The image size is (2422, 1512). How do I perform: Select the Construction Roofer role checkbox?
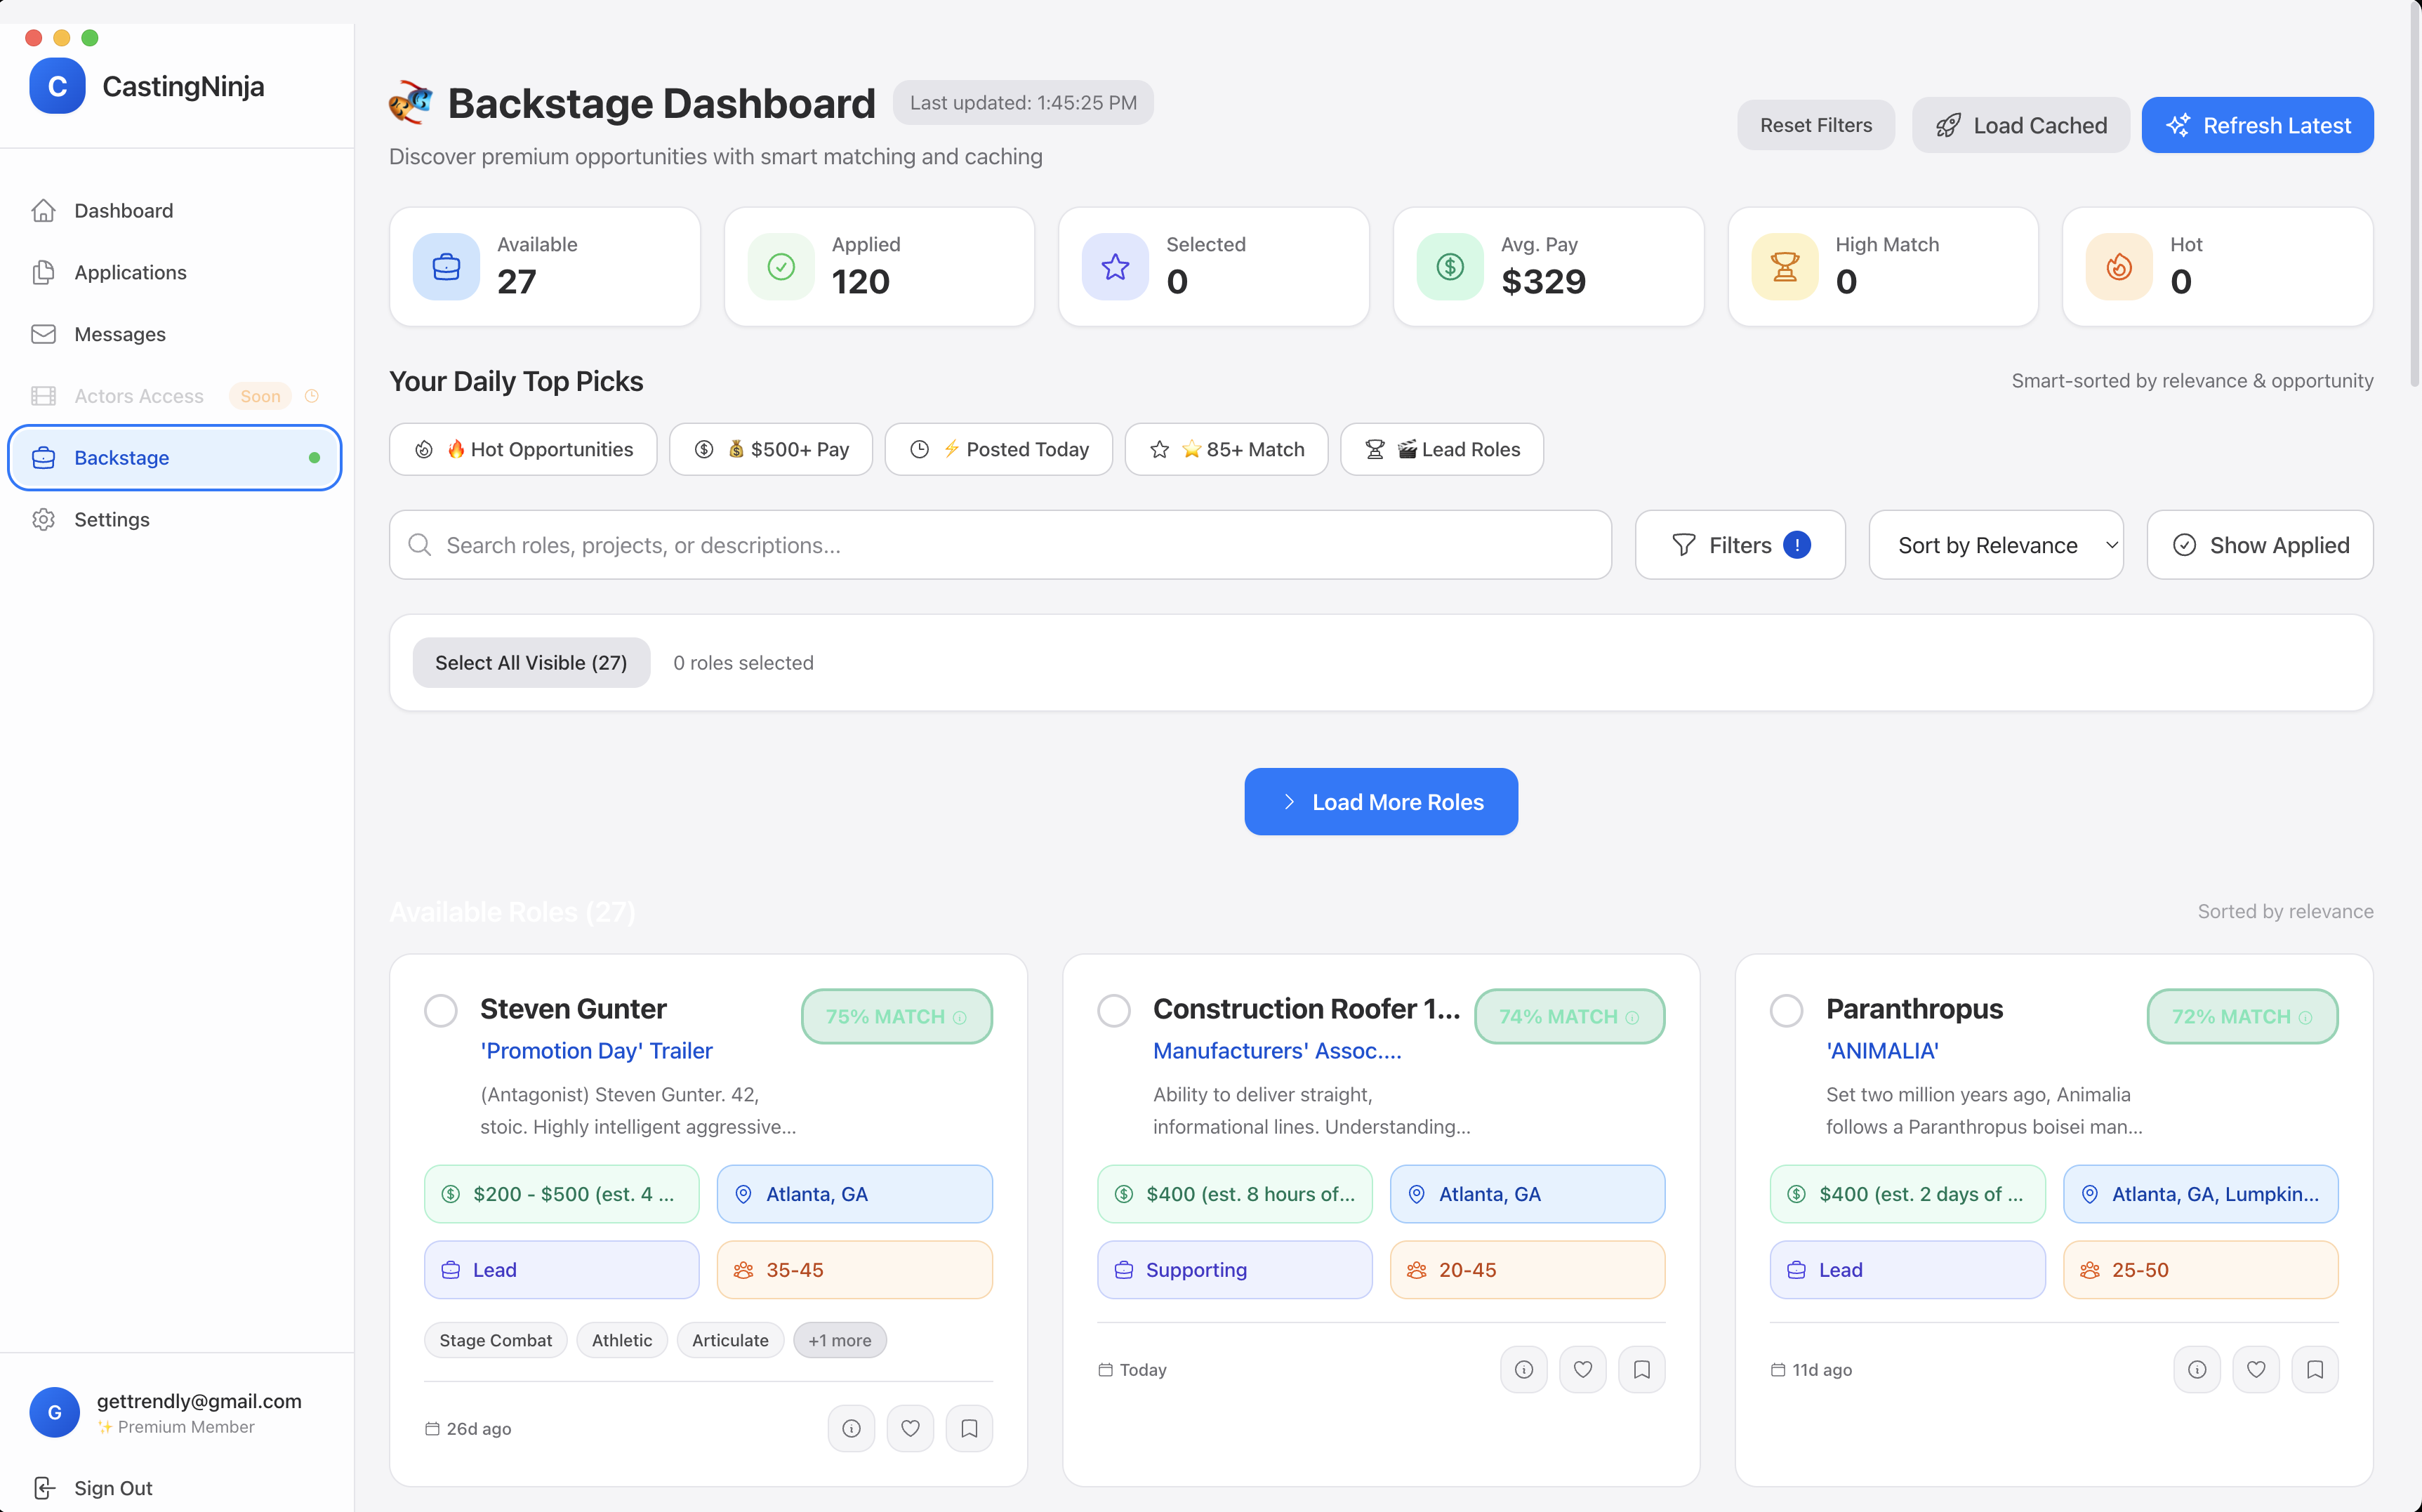pyautogui.click(x=1113, y=1010)
